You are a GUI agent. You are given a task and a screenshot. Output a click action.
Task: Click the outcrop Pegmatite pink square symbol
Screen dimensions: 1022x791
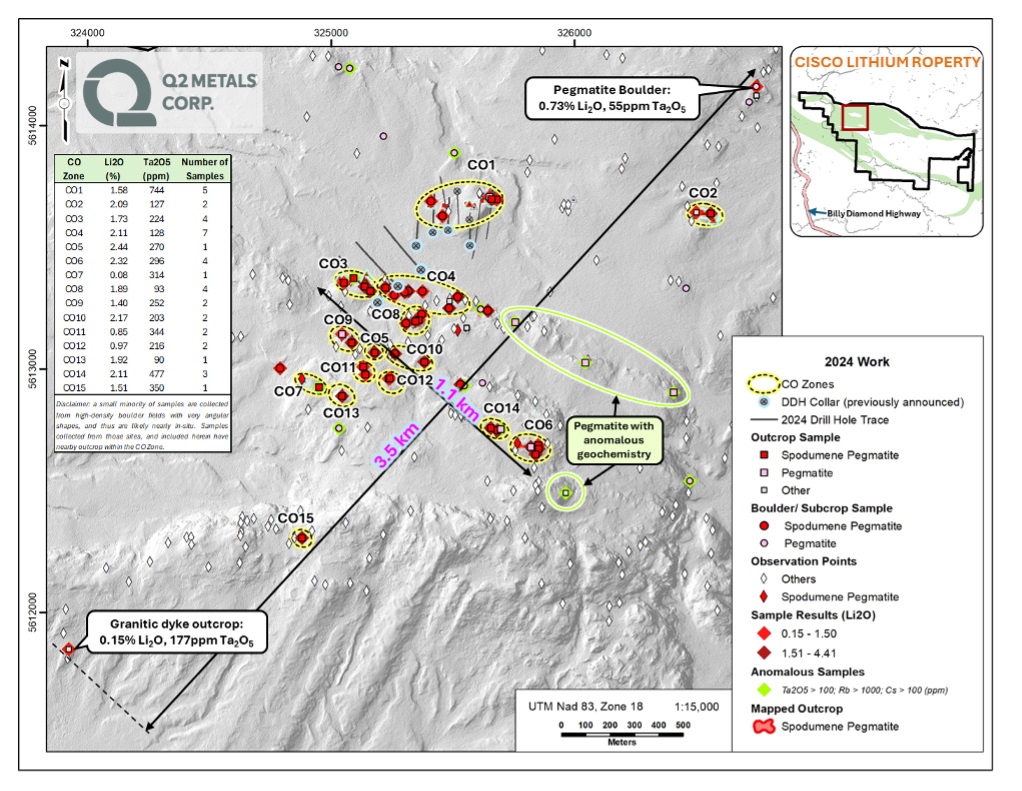tap(764, 472)
